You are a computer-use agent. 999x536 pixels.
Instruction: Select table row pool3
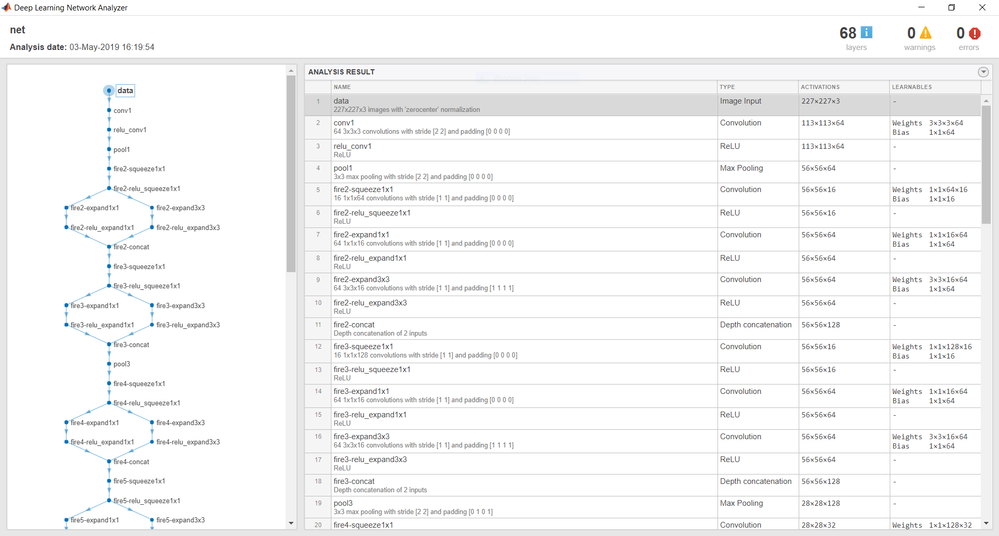643,508
